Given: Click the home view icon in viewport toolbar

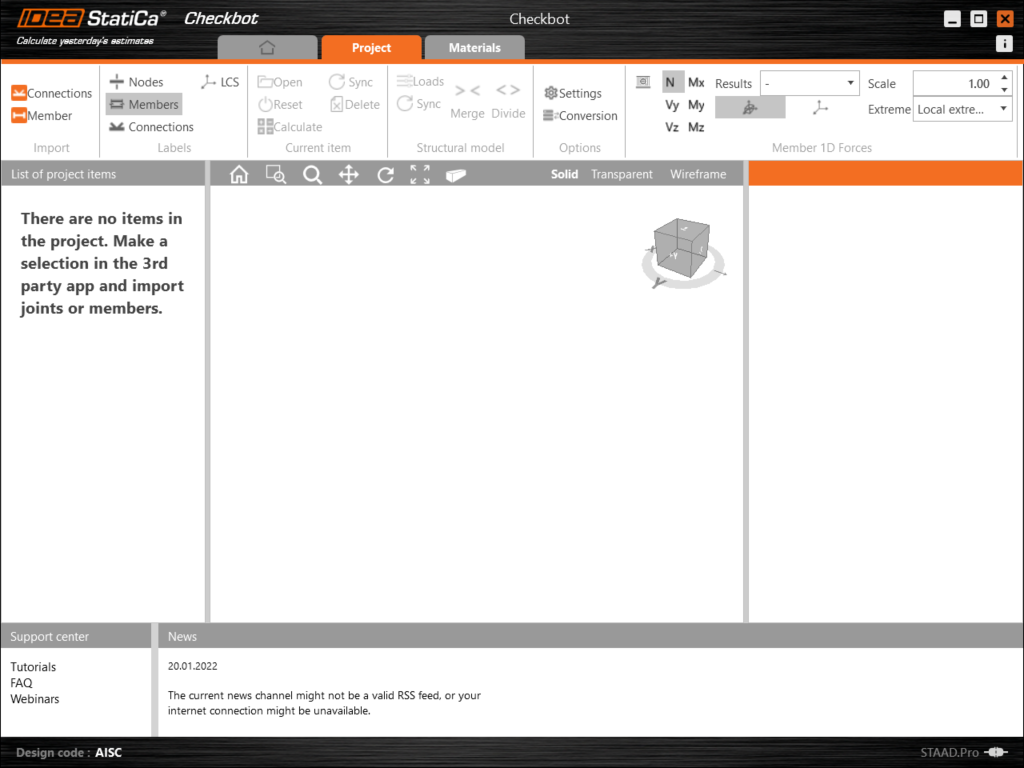Looking at the screenshot, I should (x=239, y=175).
